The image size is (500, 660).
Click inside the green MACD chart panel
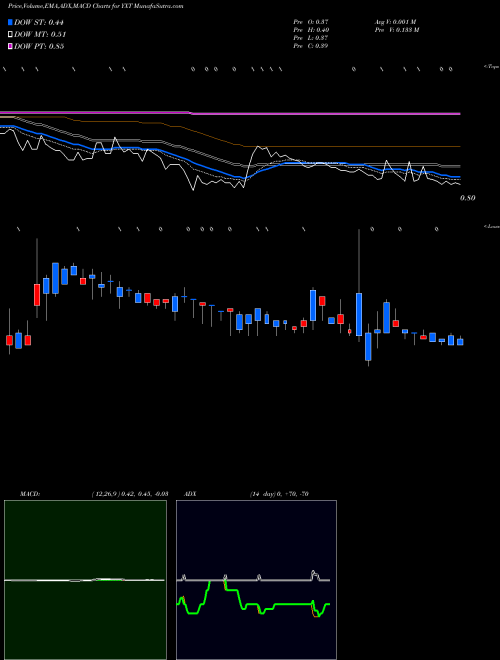pyautogui.click(x=85, y=580)
